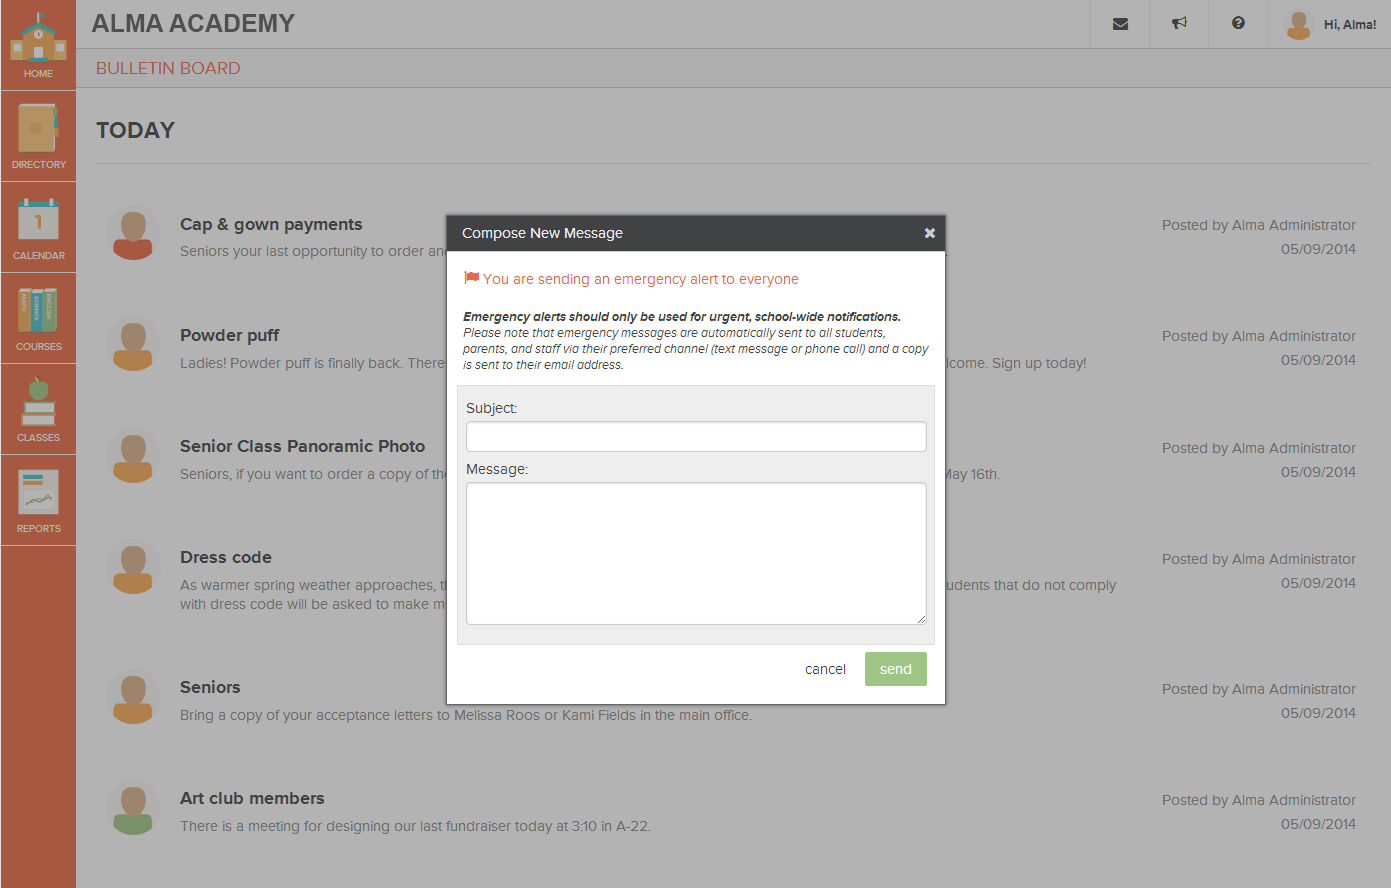1391x888 pixels.
Task: Open the Seniors bulletin post
Action: [210, 687]
